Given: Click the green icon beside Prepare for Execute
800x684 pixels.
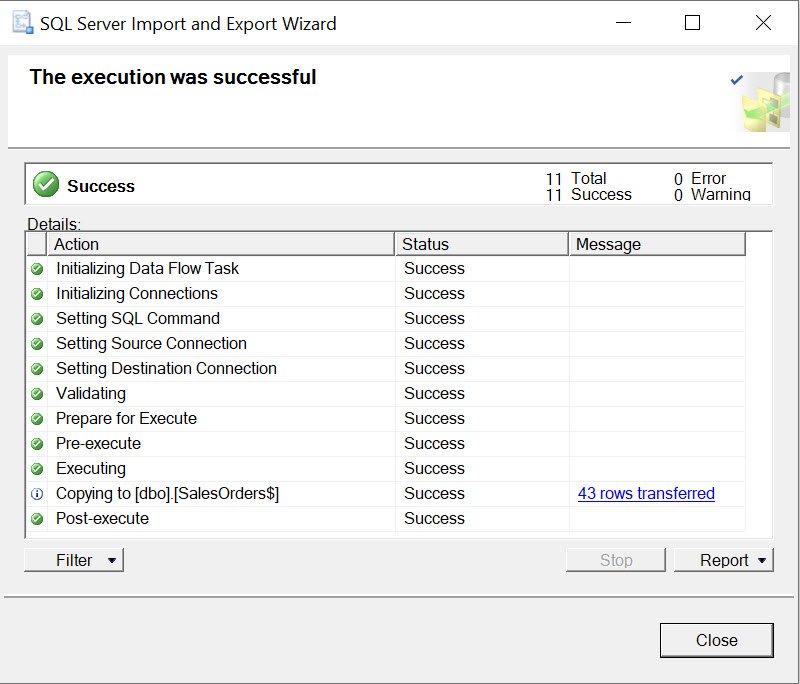Looking at the screenshot, I should click(x=37, y=418).
